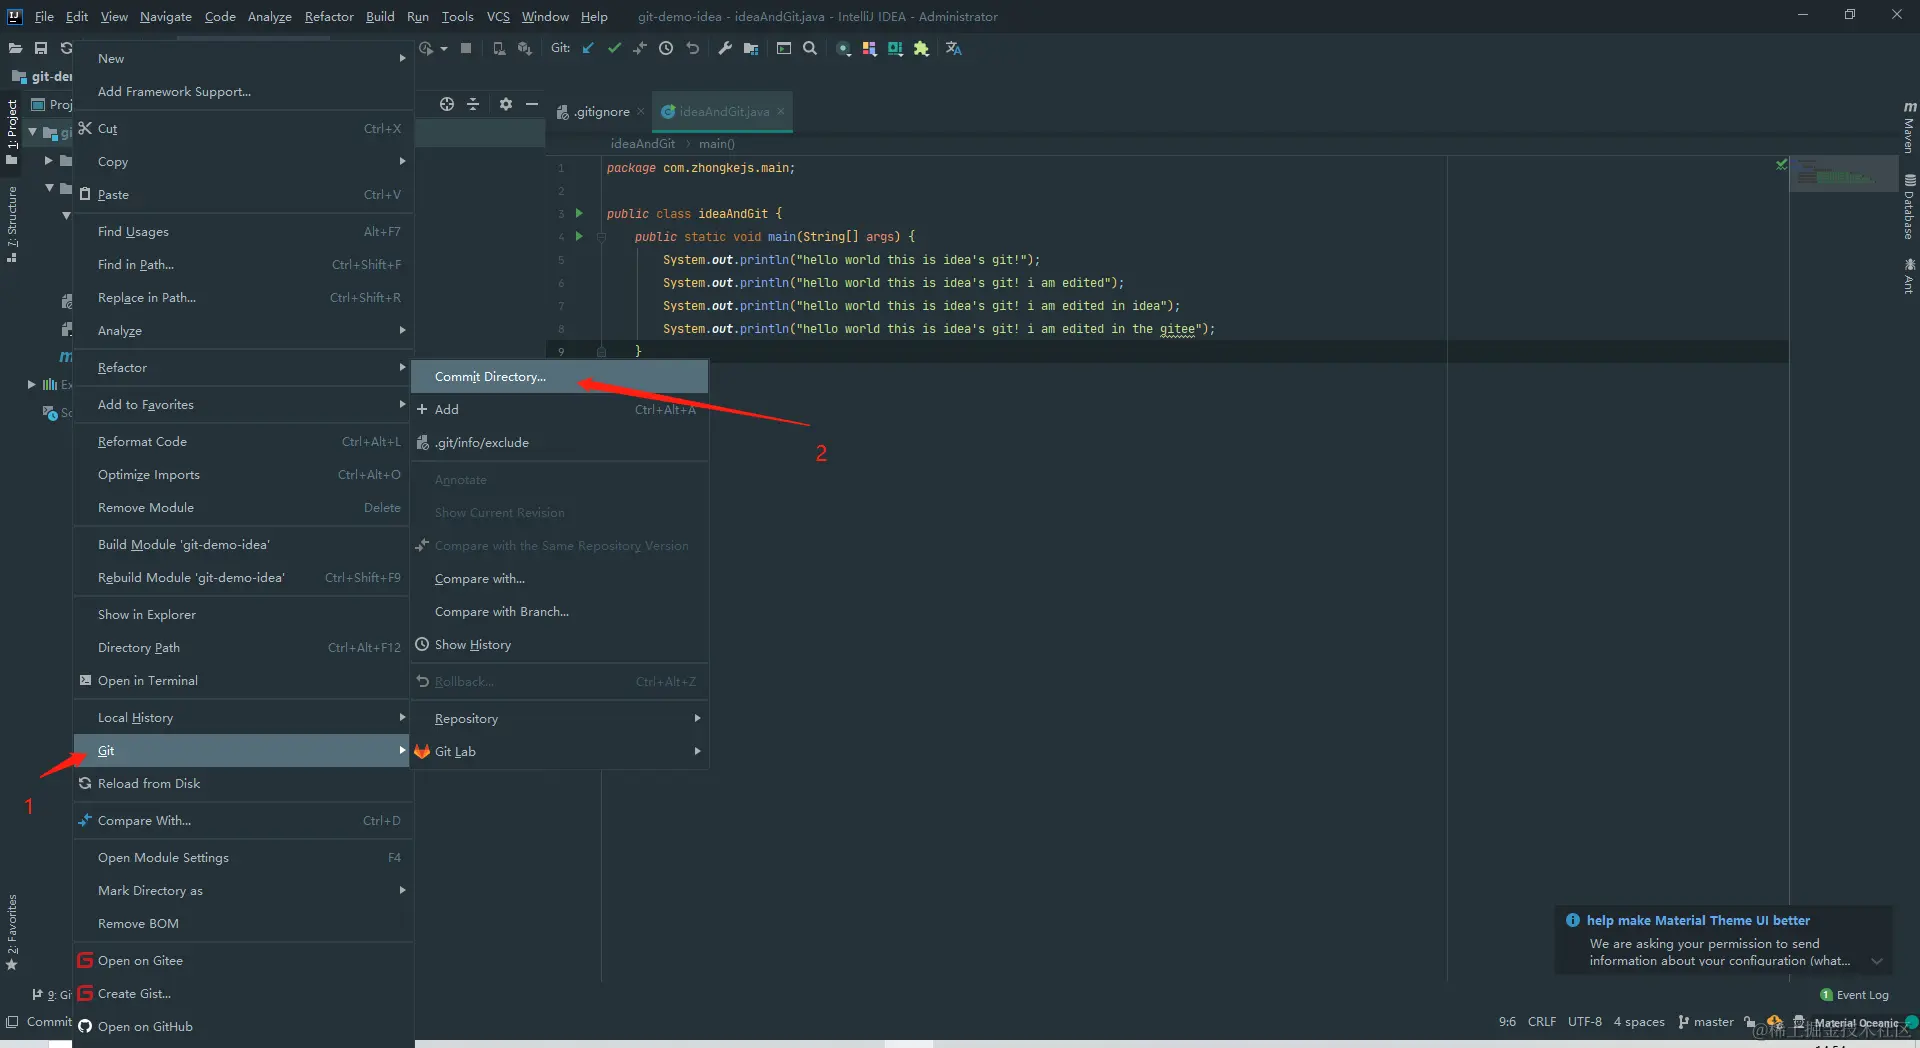Choose Show History in Git submenu
Viewport: 1920px width, 1048px height.
coord(559,645)
